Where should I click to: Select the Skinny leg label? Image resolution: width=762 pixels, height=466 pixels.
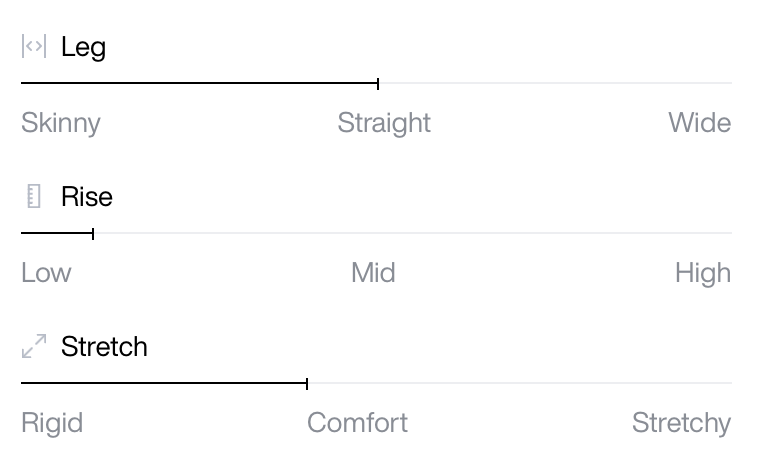61,123
